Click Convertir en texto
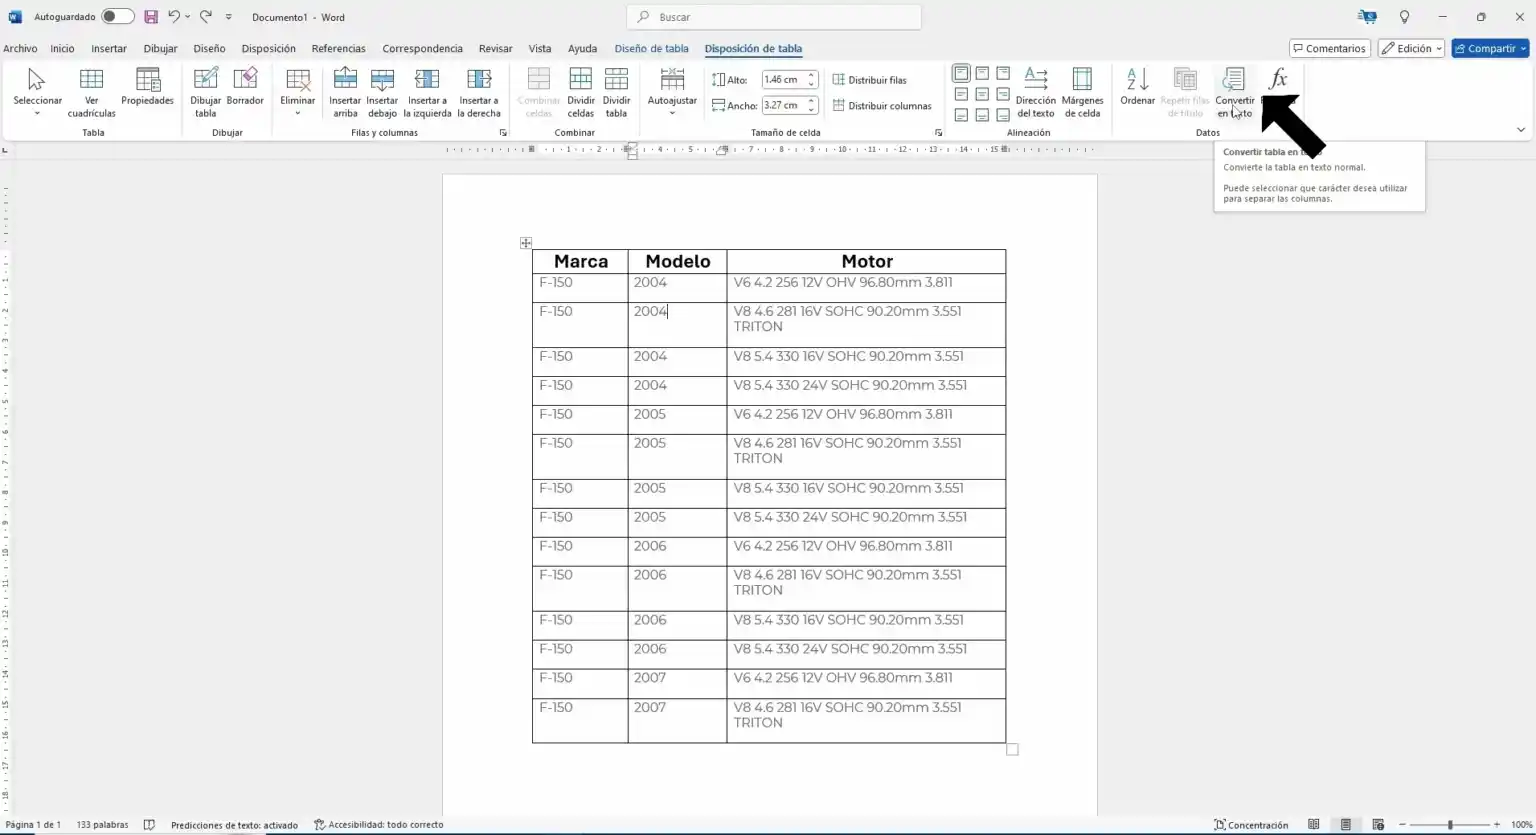The image size is (1536, 835). pos(1234,92)
